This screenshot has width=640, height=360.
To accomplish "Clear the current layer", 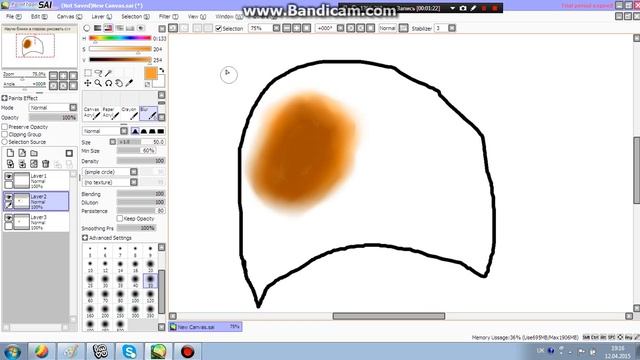I will [x=34, y=164].
